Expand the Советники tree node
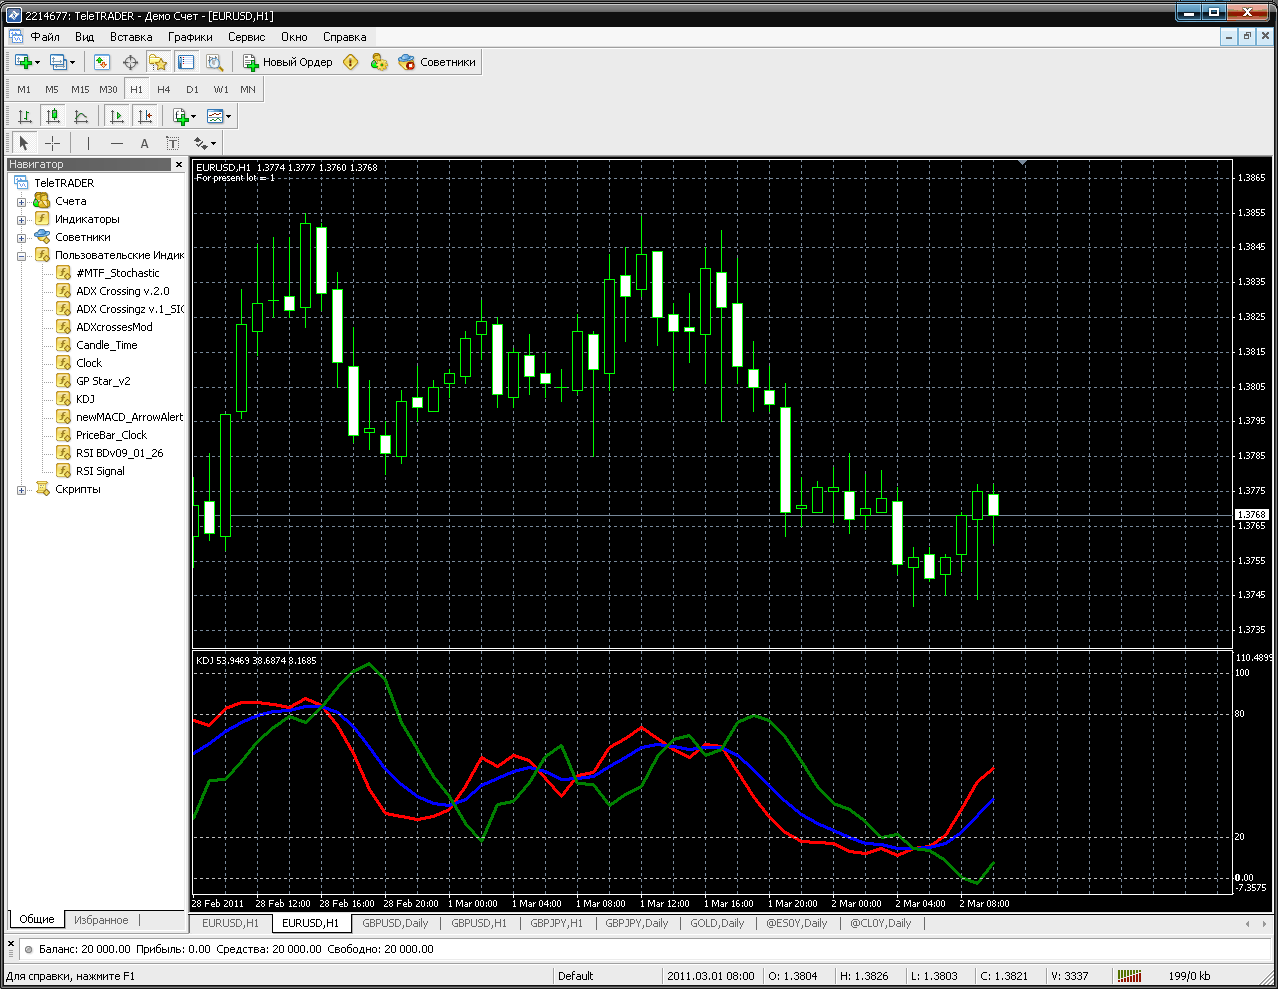The width and height of the screenshot is (1278, 989). [x=21, y=238]
